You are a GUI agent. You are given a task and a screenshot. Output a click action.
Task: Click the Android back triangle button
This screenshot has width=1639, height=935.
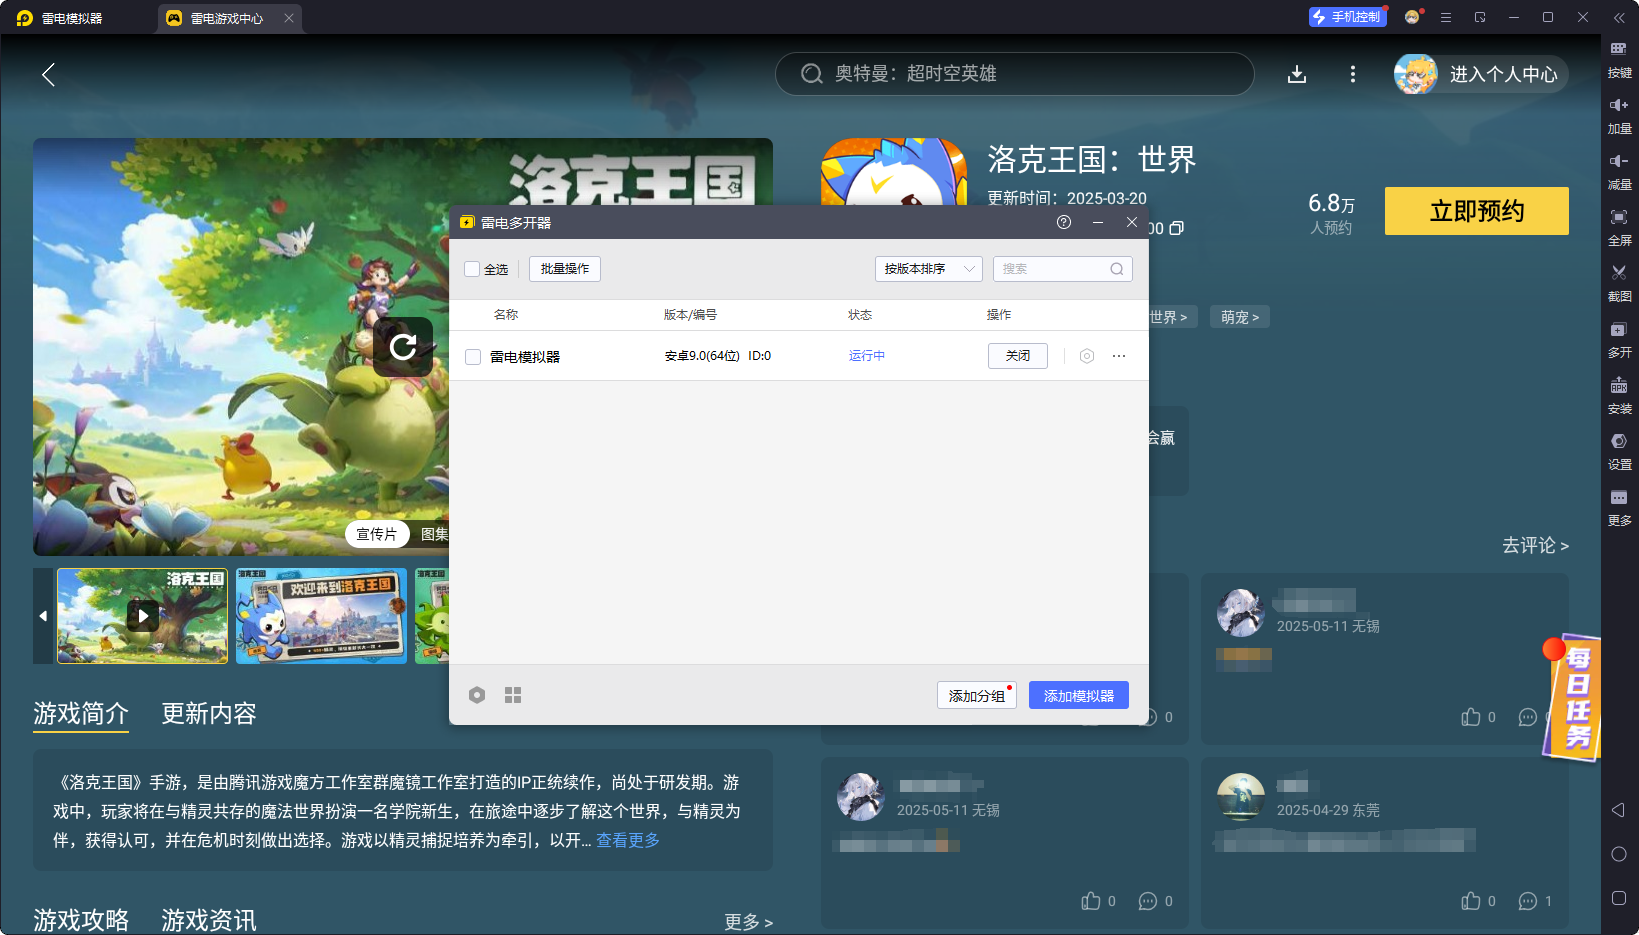[1618, 810]
